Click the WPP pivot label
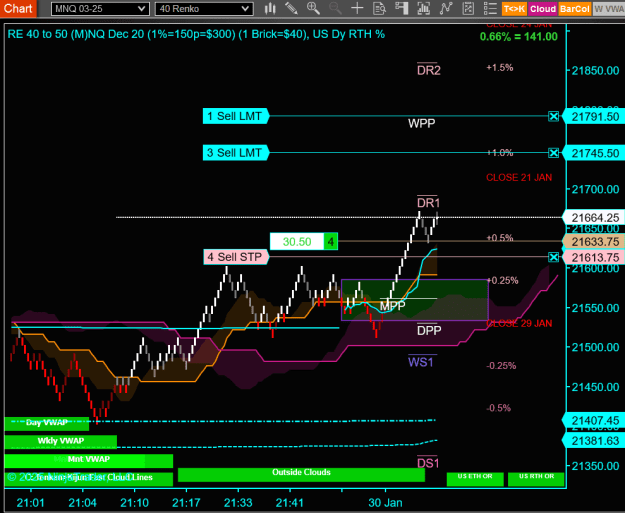 coord(421,124)
